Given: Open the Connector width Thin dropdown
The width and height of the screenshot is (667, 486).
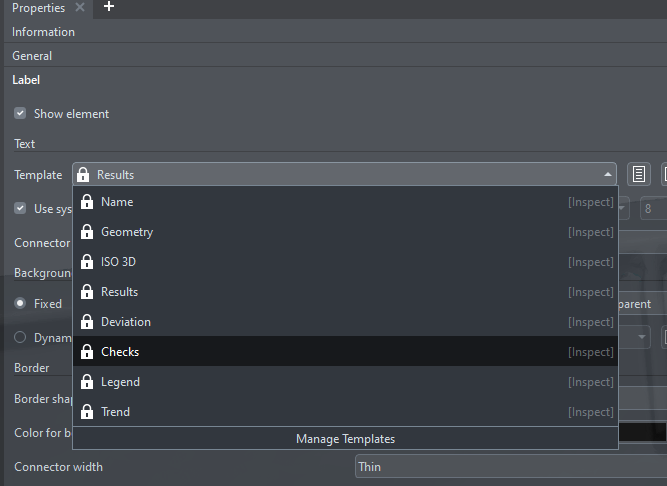Looking at the screenshot, I should [x=511, y=466].
